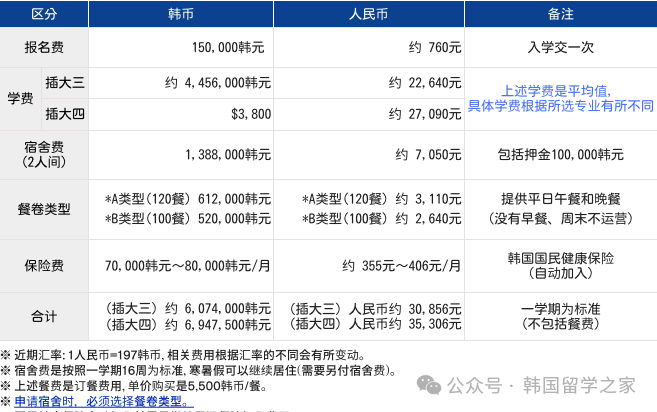657x412 pixels.
Task: Click the 入学交一次 note cell
Action: click(561, 47)
